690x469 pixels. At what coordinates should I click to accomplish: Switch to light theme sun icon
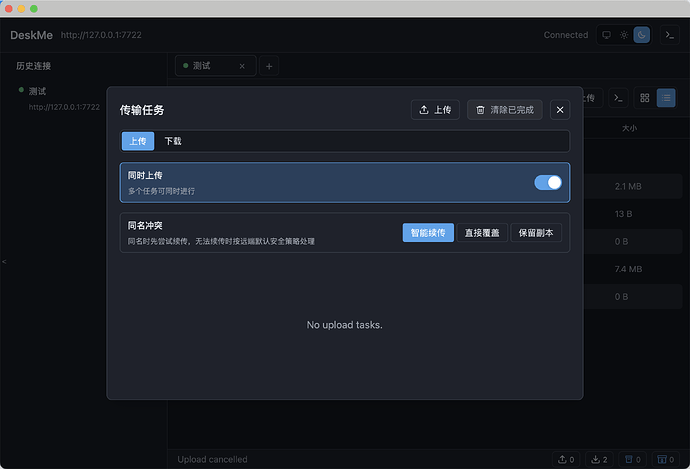(624, 35)
